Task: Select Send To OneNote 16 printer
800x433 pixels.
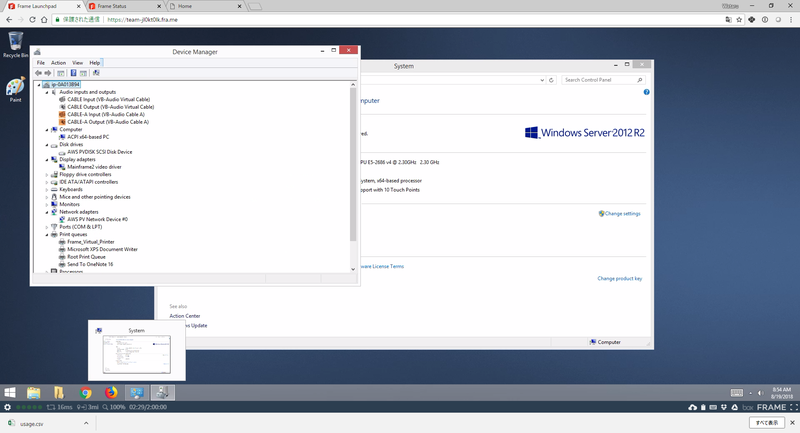Action: (x=90, y=264)
